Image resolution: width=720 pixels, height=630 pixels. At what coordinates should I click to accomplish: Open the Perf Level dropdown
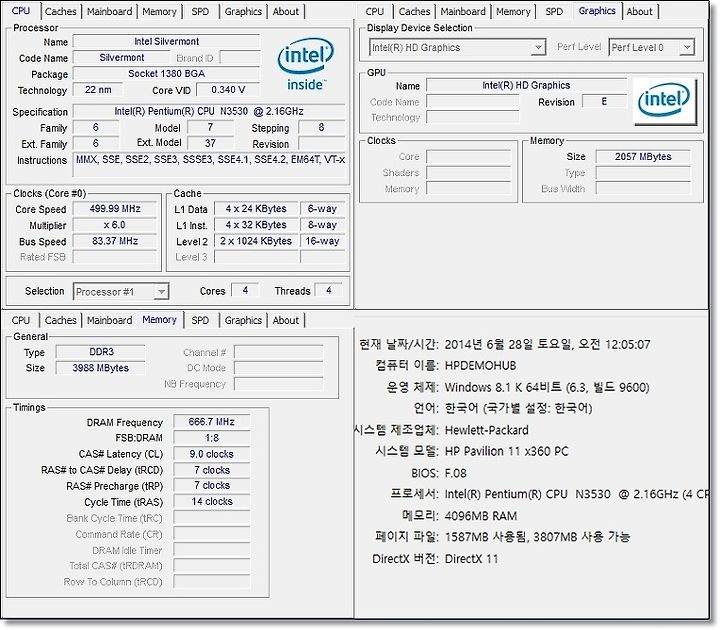tap(651, 47)
